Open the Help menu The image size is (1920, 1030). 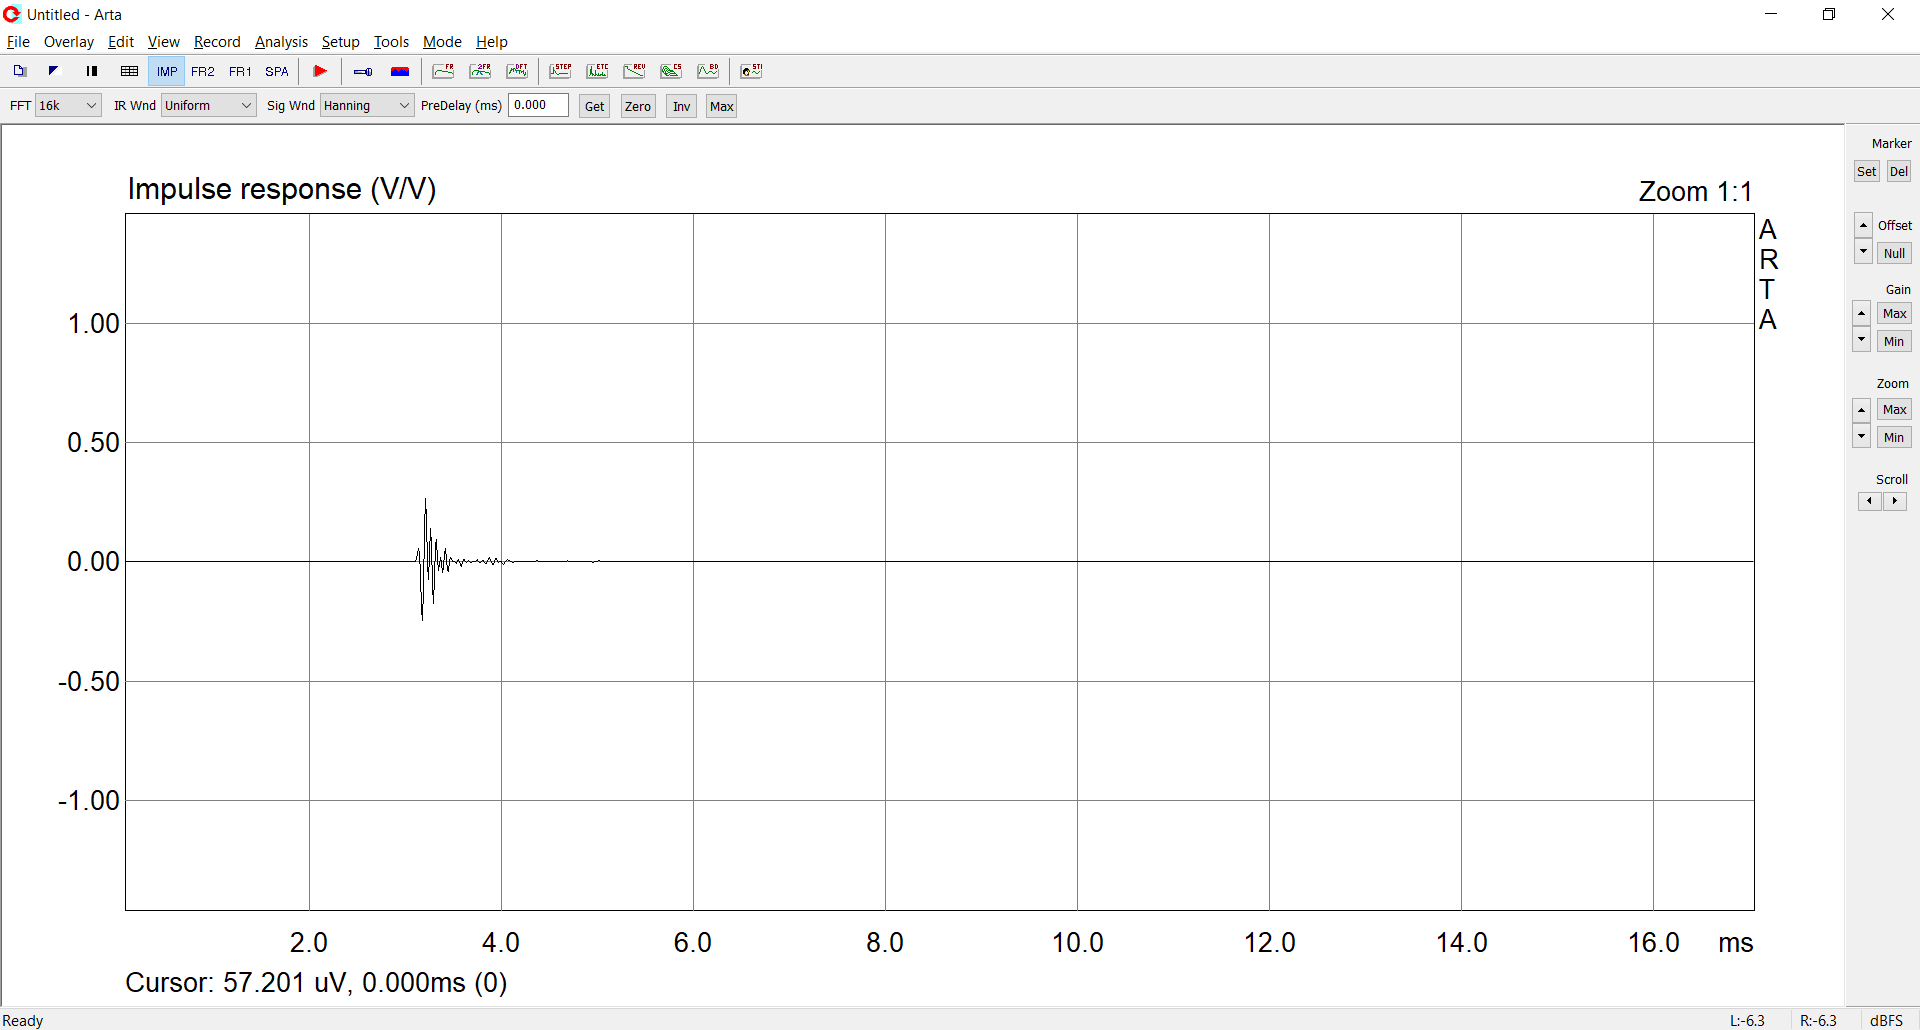click(x=491, y=42)
